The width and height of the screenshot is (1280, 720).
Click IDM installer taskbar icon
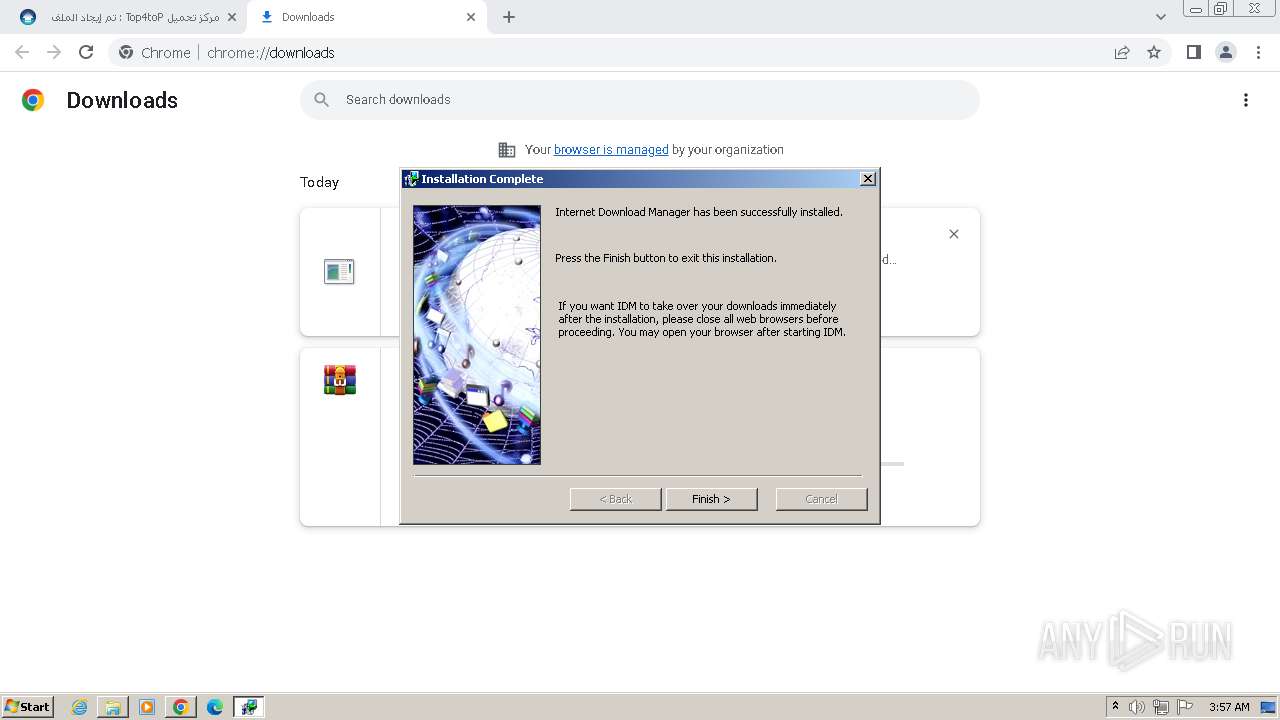(x=249, y=707)
